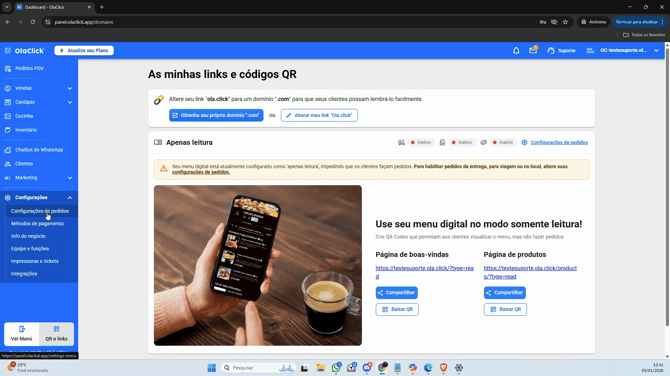Click the takeaway icon before second Inativo
This screenshot has height=376, width=670.
pos(442,142)
